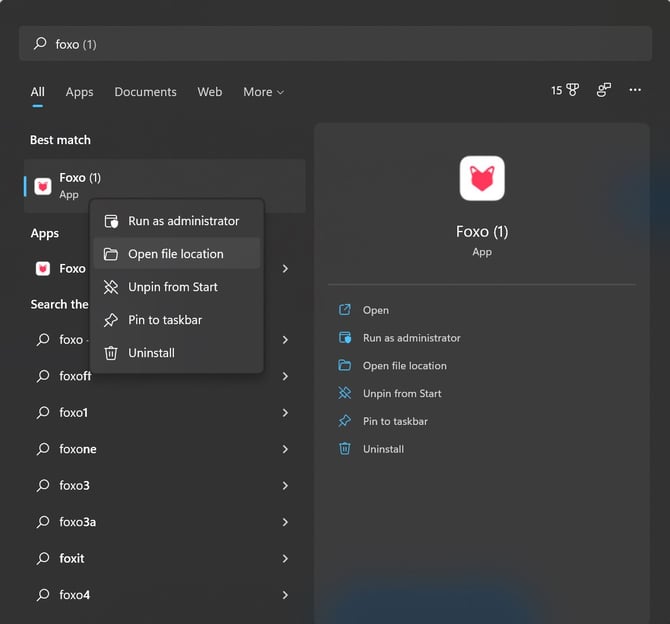Expand the foxo4 suggestion chevron
Viewport: 670px width, 624px height.
pos(285,595)
